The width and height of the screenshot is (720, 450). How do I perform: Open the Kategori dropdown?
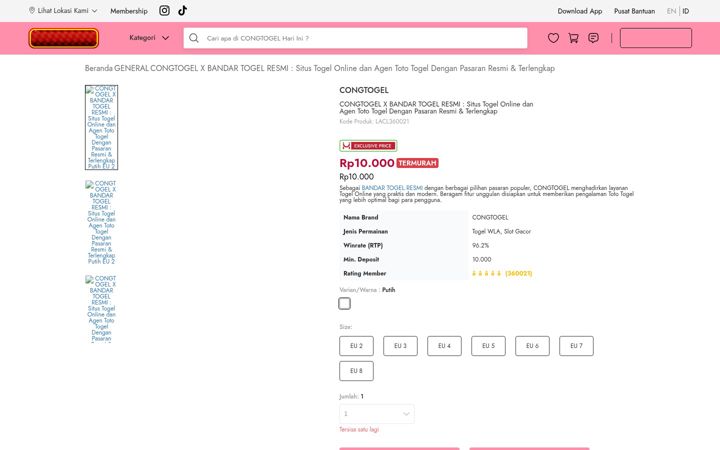click(x=149, y=38)
